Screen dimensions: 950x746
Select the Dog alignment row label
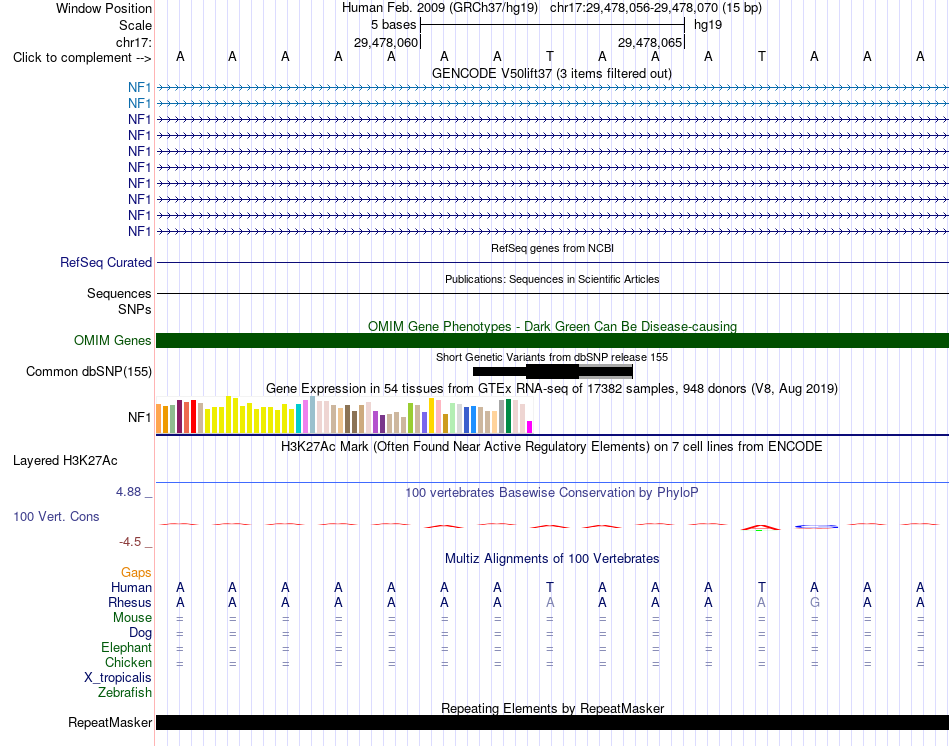coord(141,633)
